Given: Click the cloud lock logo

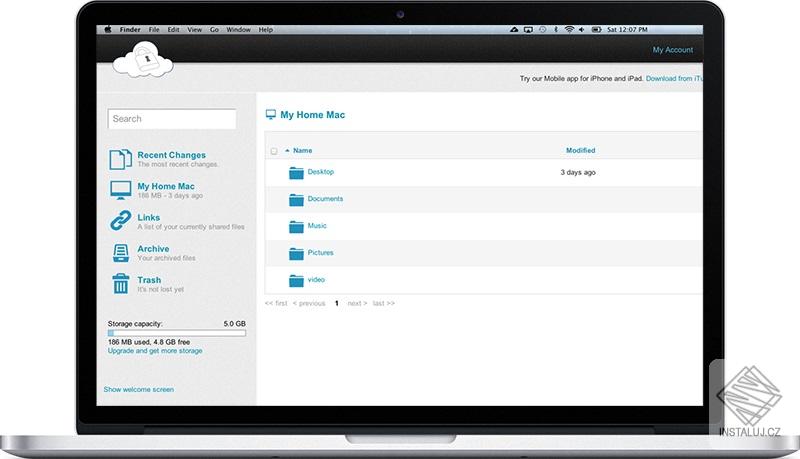Looking at the screenshot, I should click(142, 59).
